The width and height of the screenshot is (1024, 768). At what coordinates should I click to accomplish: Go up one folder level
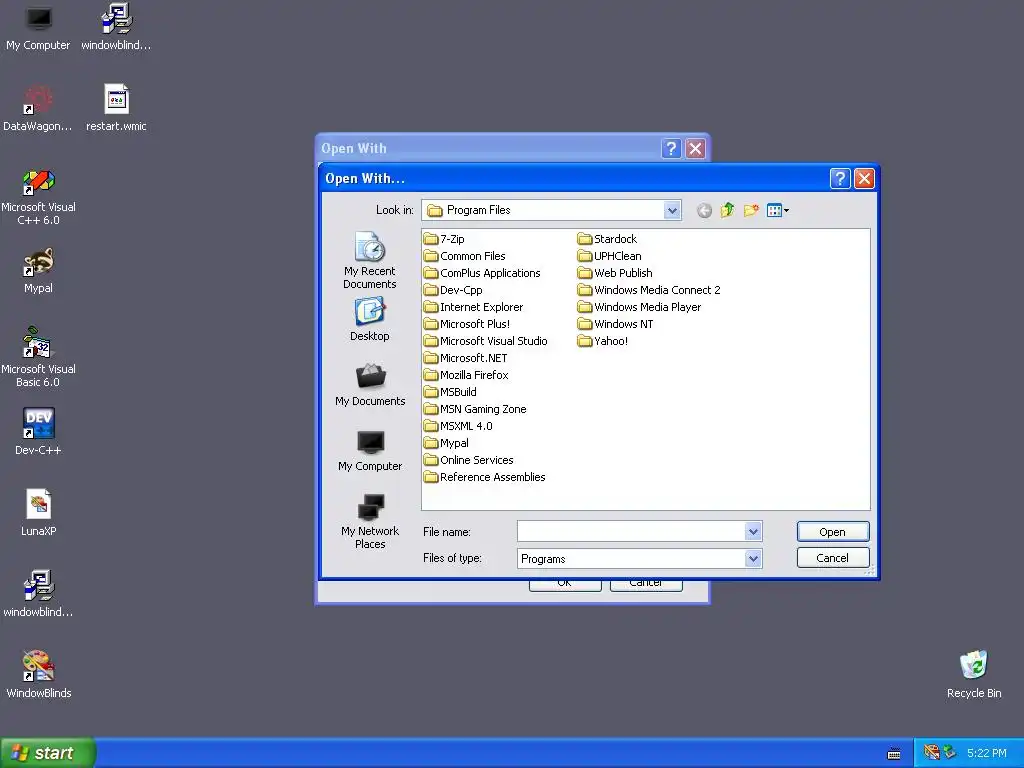coord(728,210)
